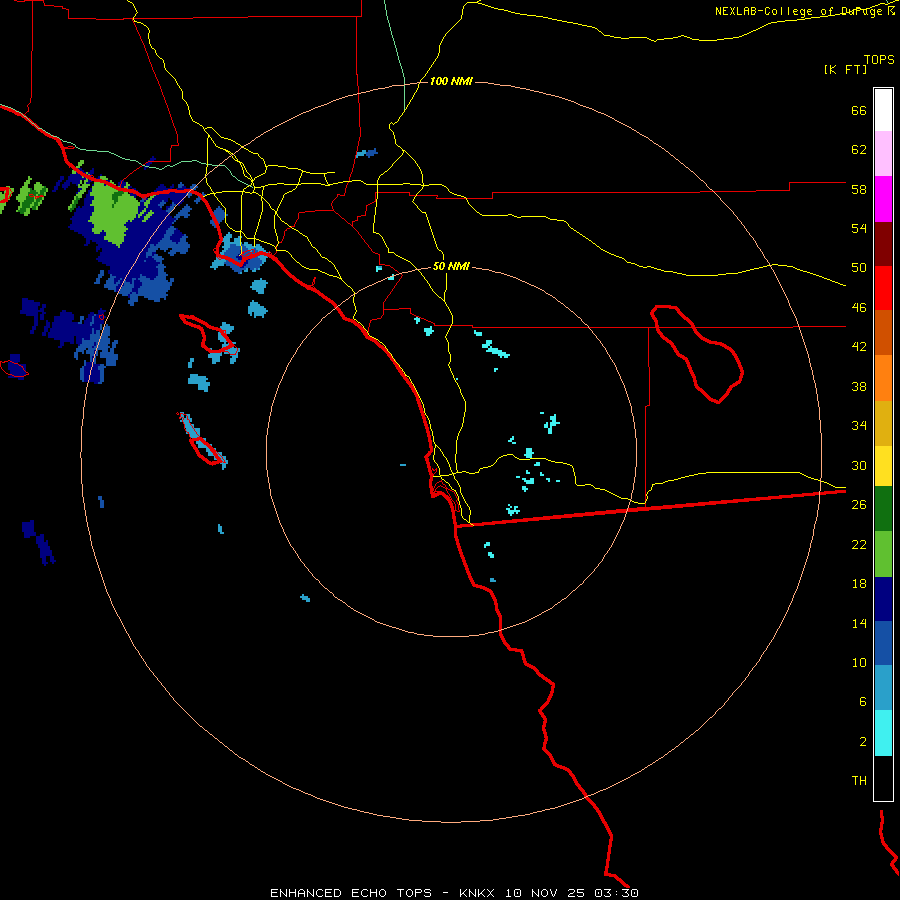Image resolution: width=900 pixels, height=900 pixels.
Task: Select the dark green legend swatch
Action: coord(883,509)
